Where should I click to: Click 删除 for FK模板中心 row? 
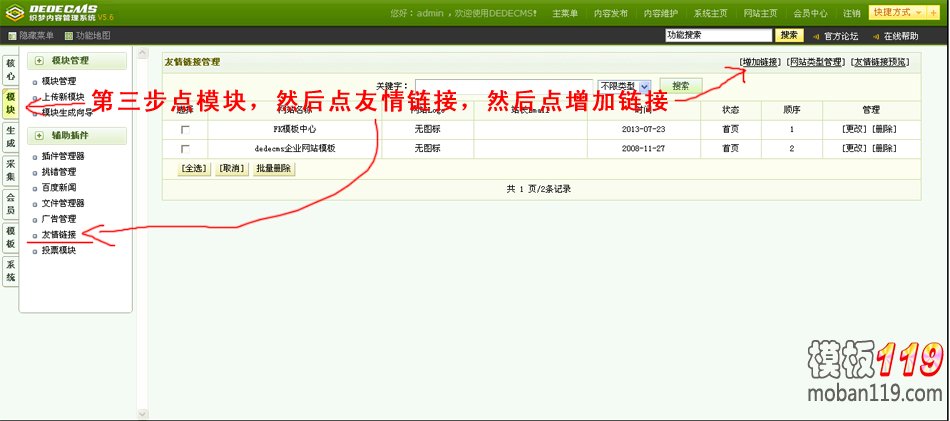(884, 130)
